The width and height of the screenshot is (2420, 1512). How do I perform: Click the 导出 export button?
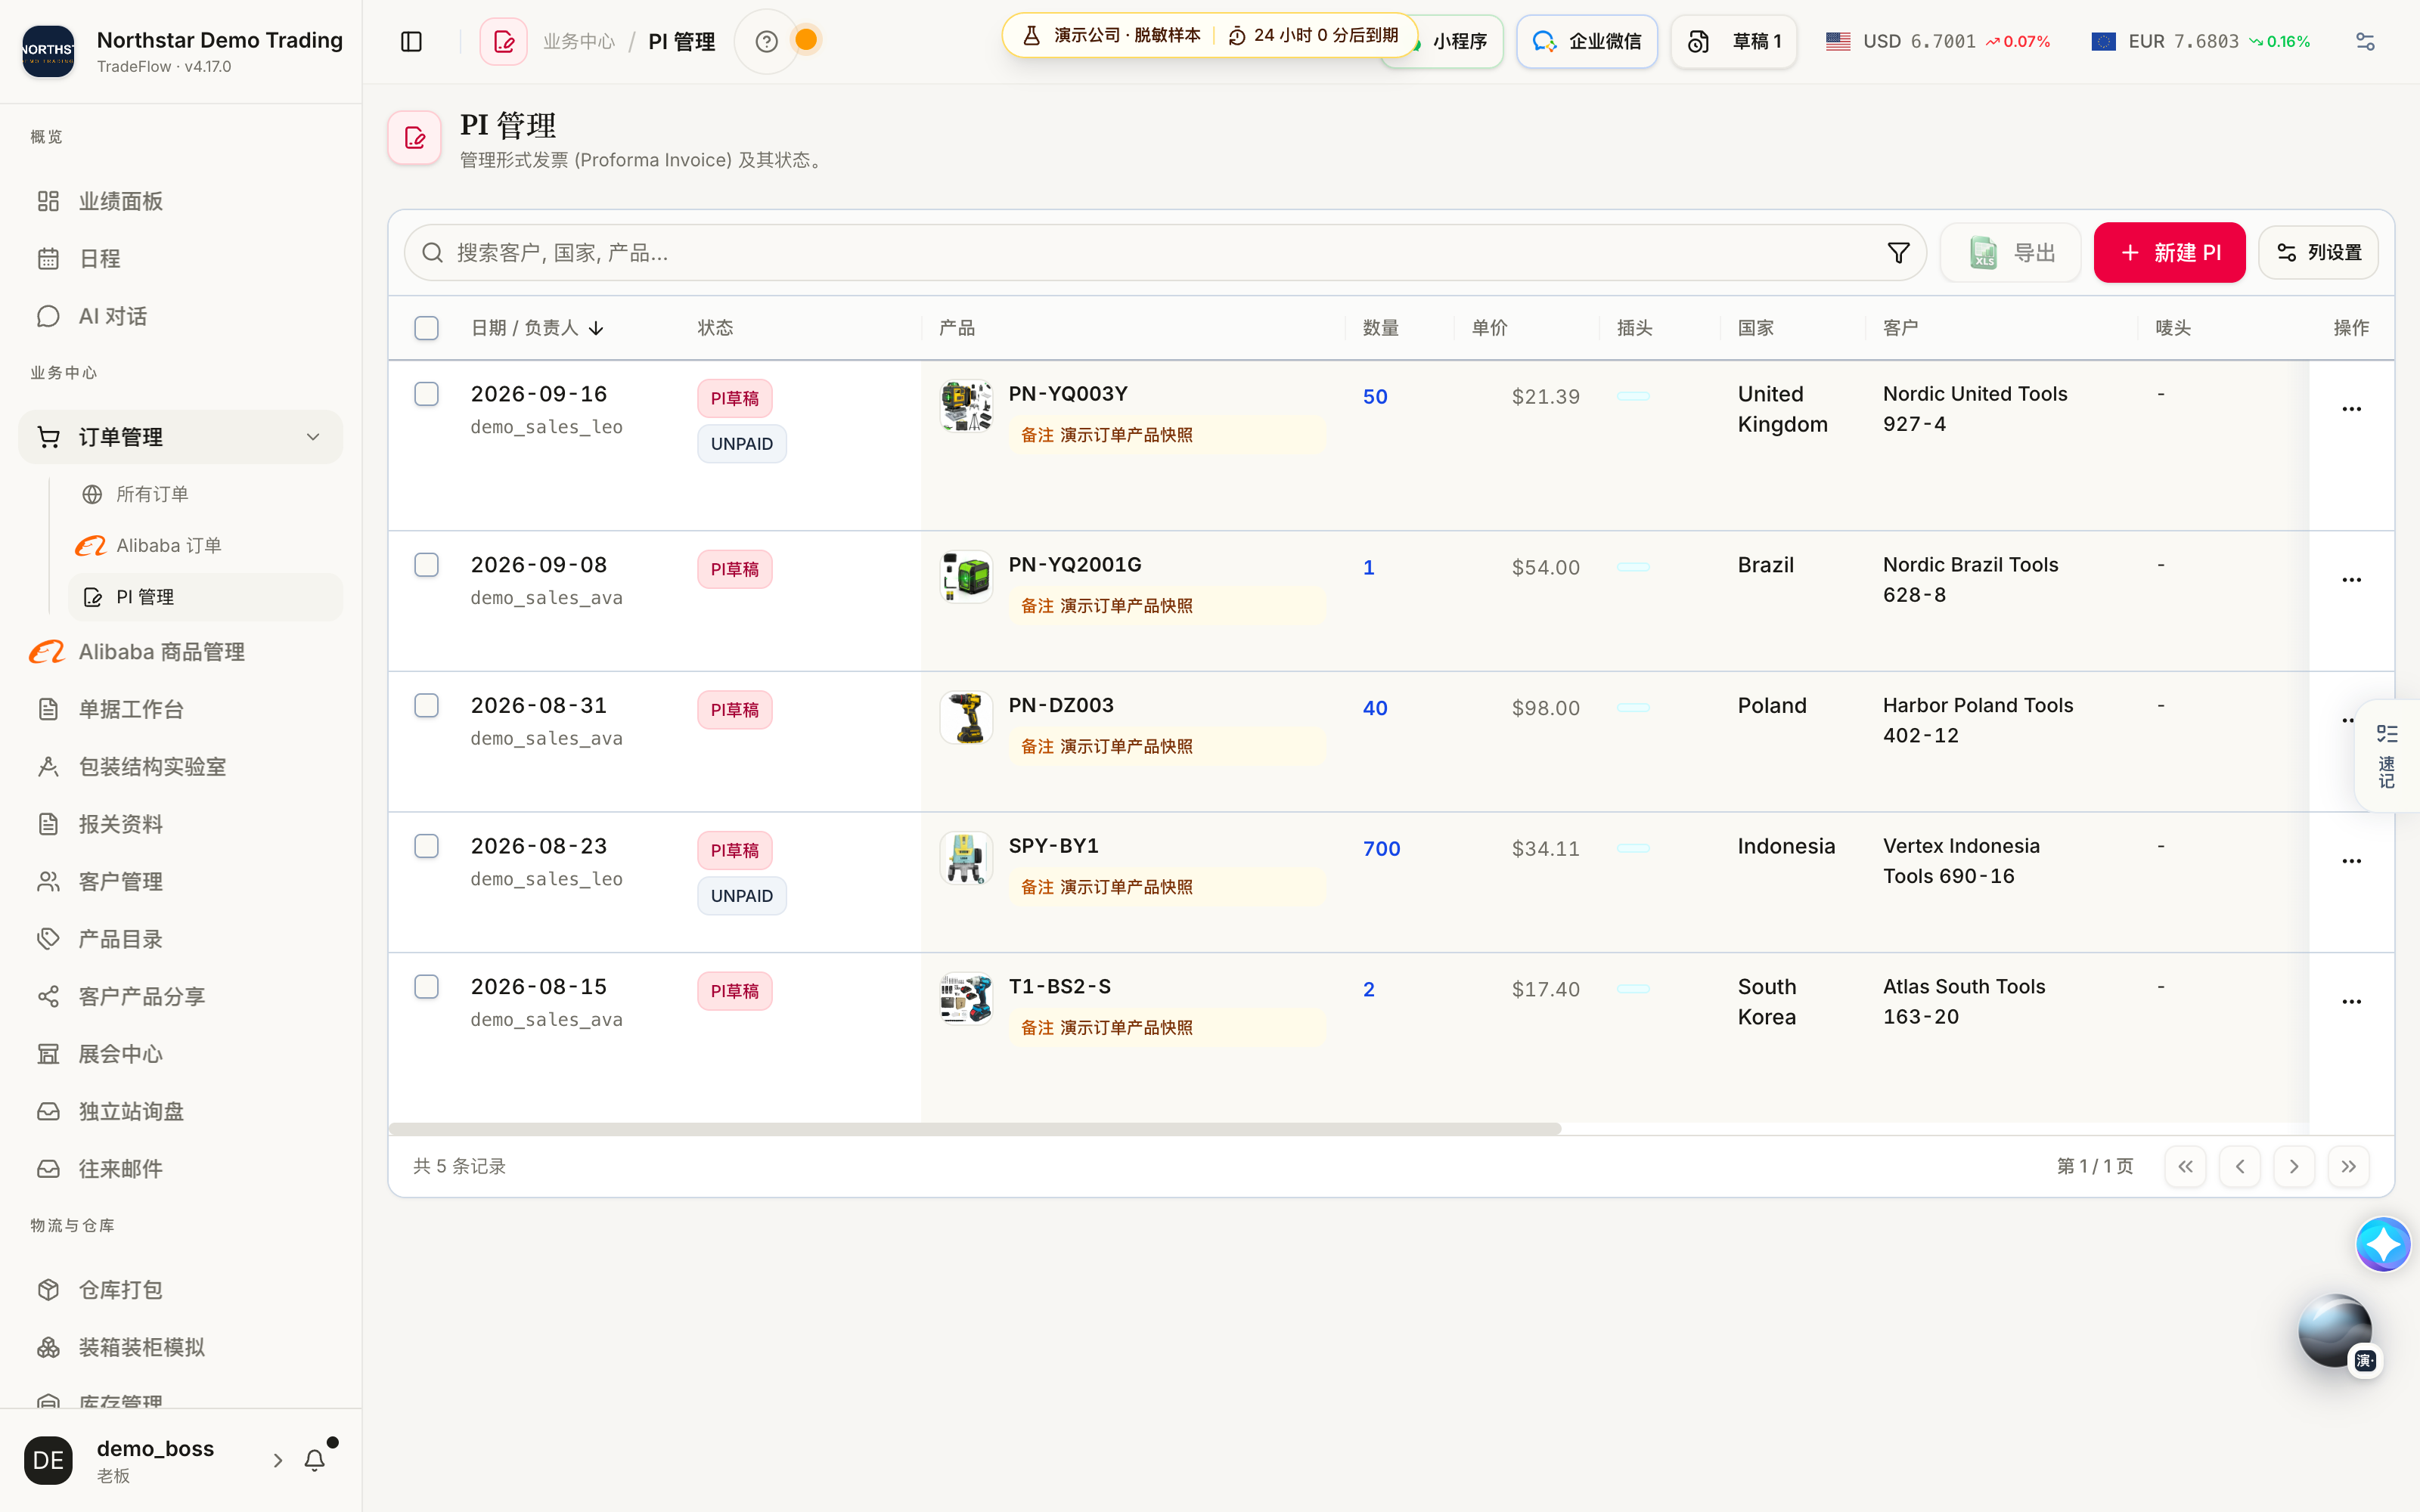(2011, 253)
